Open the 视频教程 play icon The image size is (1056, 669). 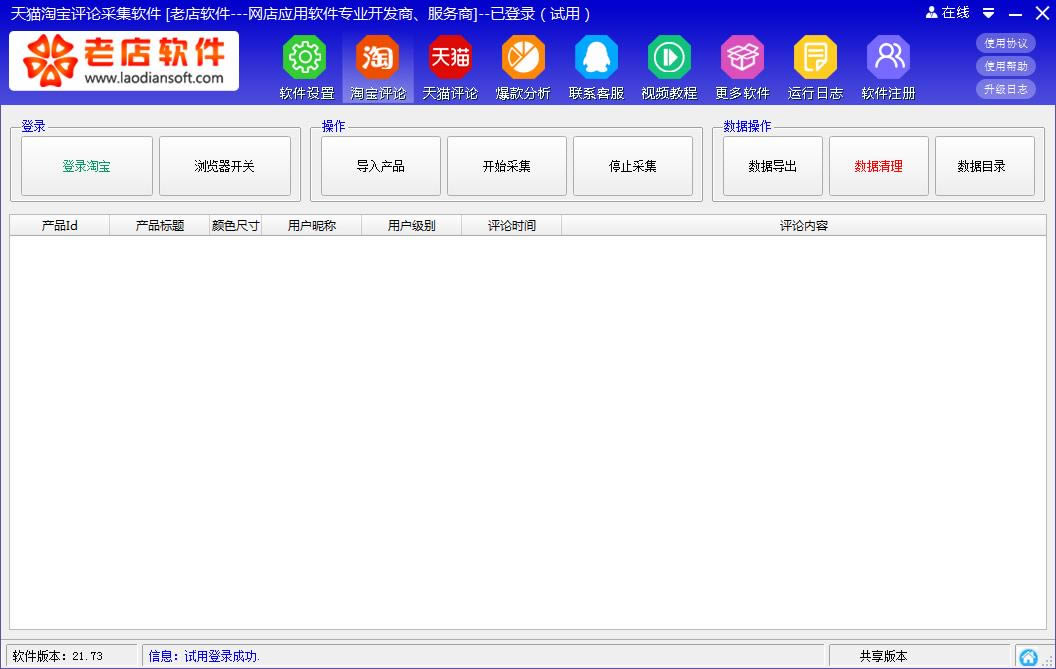tap(669, 58)
